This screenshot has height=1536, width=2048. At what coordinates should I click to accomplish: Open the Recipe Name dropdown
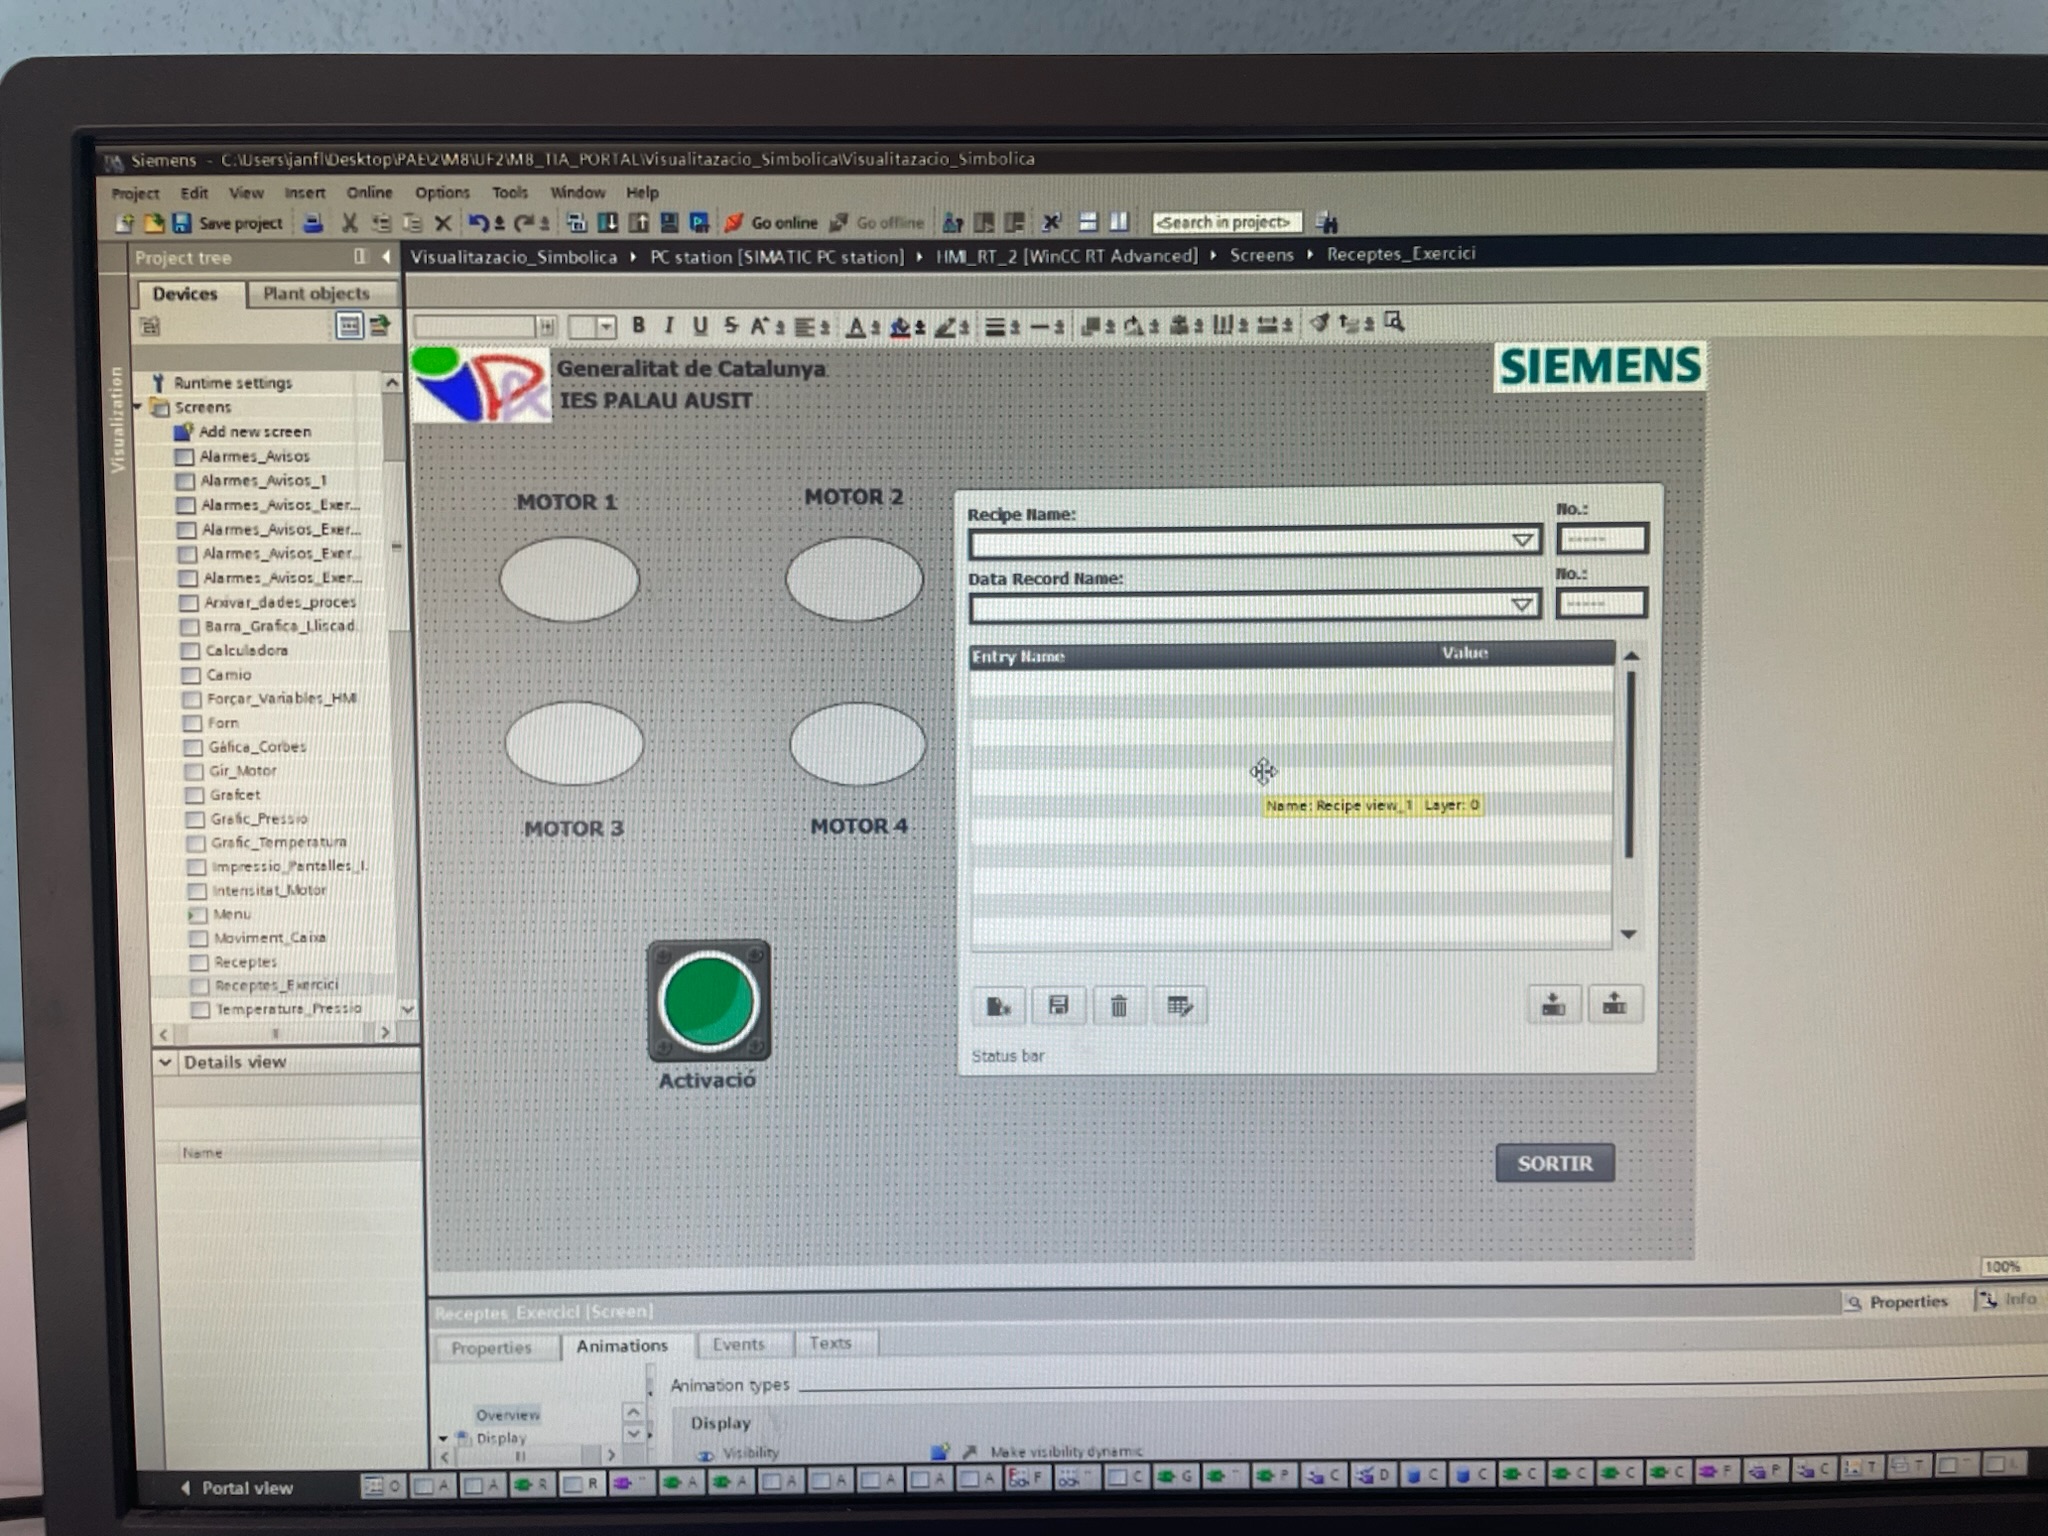(x=1522, y=541)
